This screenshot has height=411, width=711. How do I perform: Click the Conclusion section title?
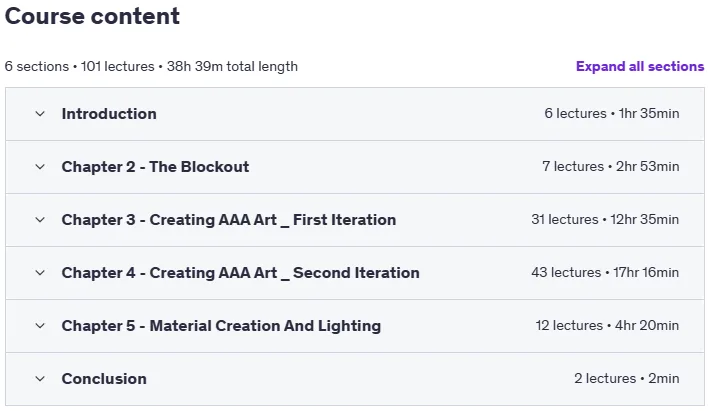(104, 379)
